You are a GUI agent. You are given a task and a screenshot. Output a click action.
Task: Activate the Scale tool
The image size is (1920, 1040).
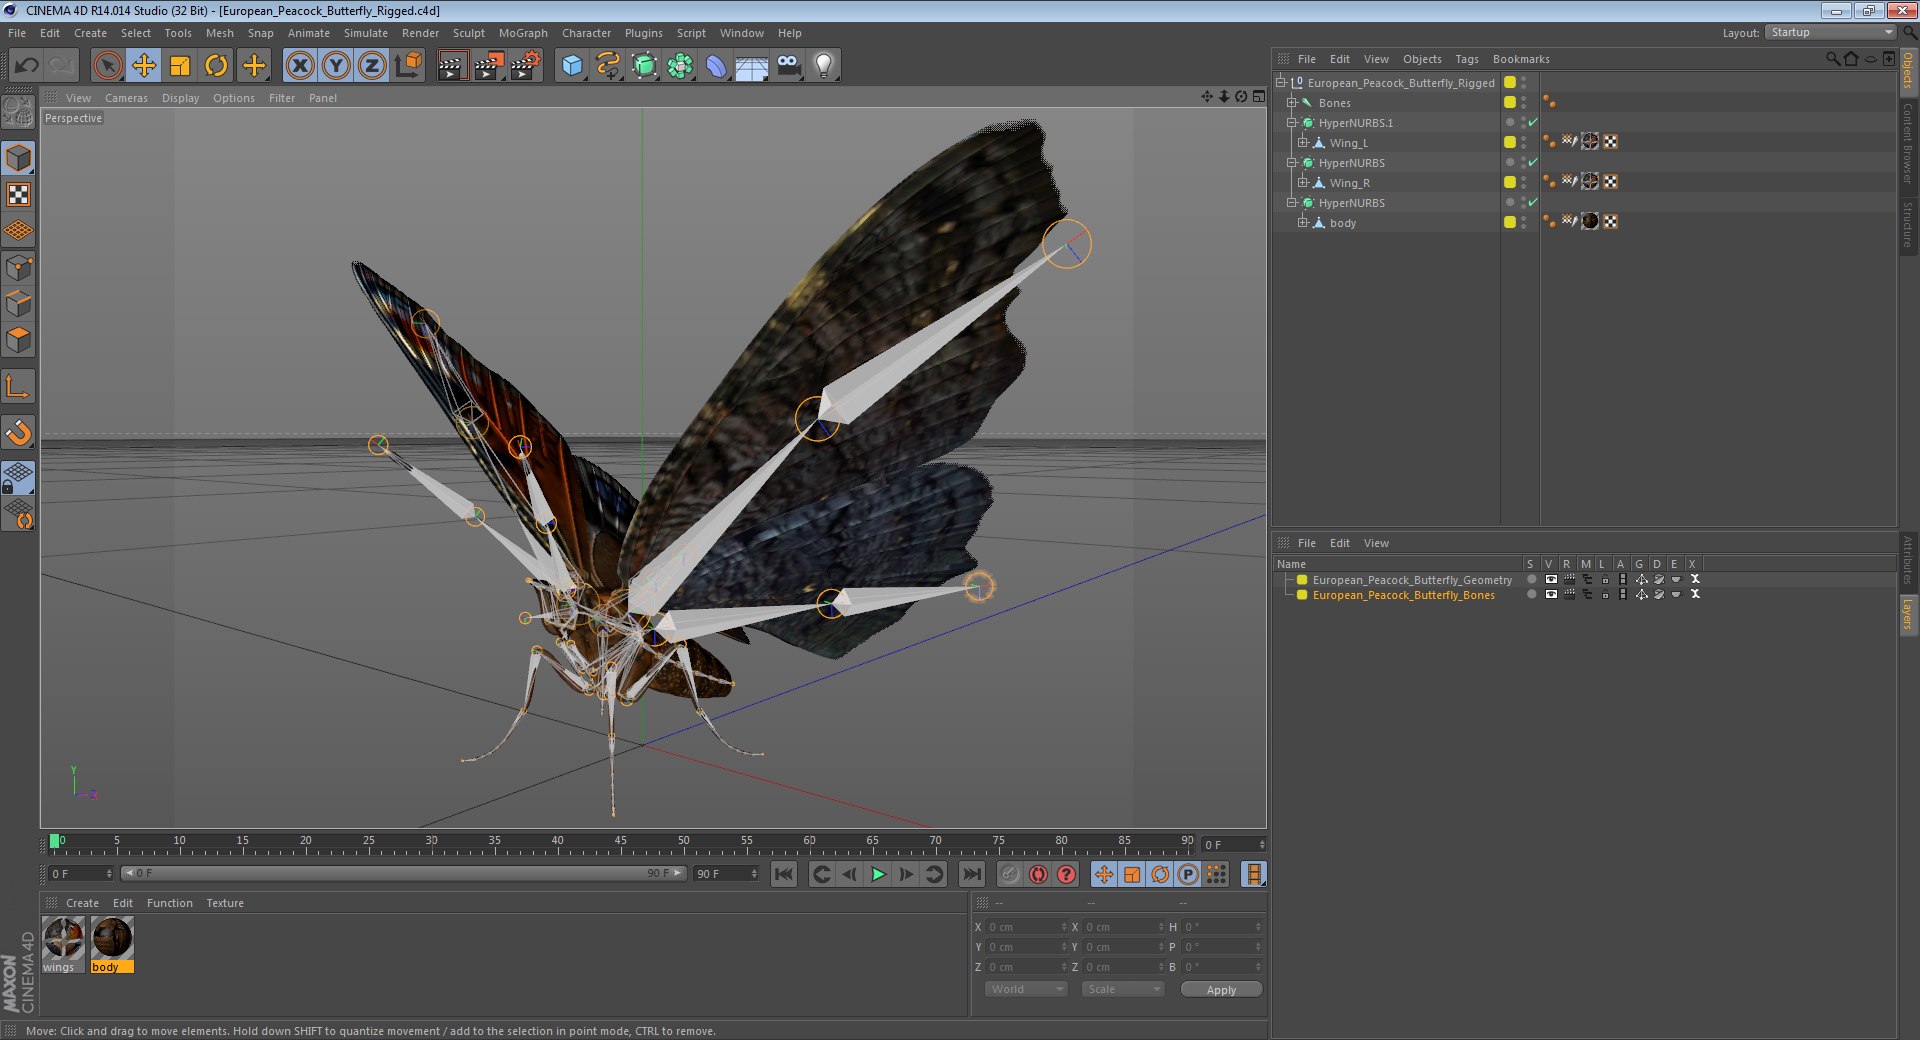pyautogui.click(x=180, y=66)
